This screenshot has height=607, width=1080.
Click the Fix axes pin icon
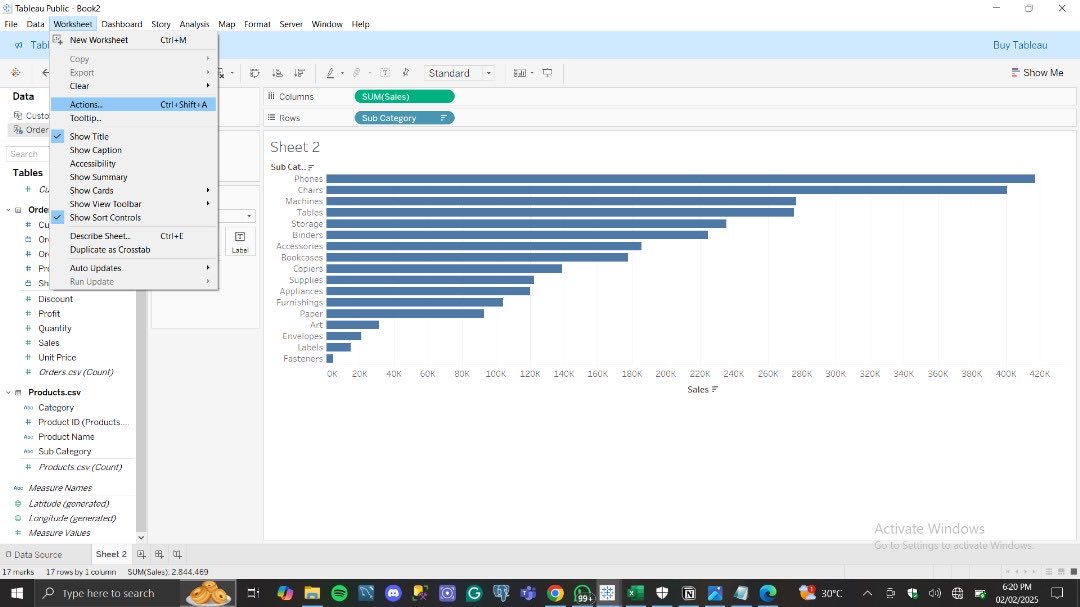[406, 73]
